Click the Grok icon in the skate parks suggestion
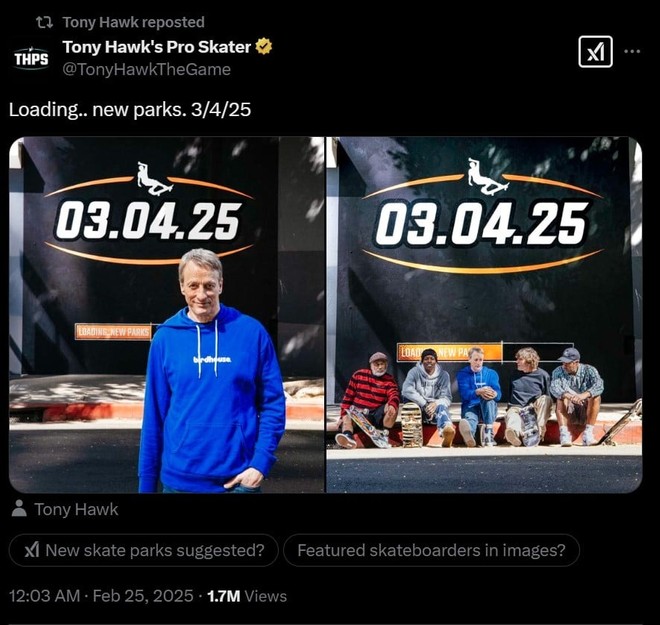 coord(31,550)
